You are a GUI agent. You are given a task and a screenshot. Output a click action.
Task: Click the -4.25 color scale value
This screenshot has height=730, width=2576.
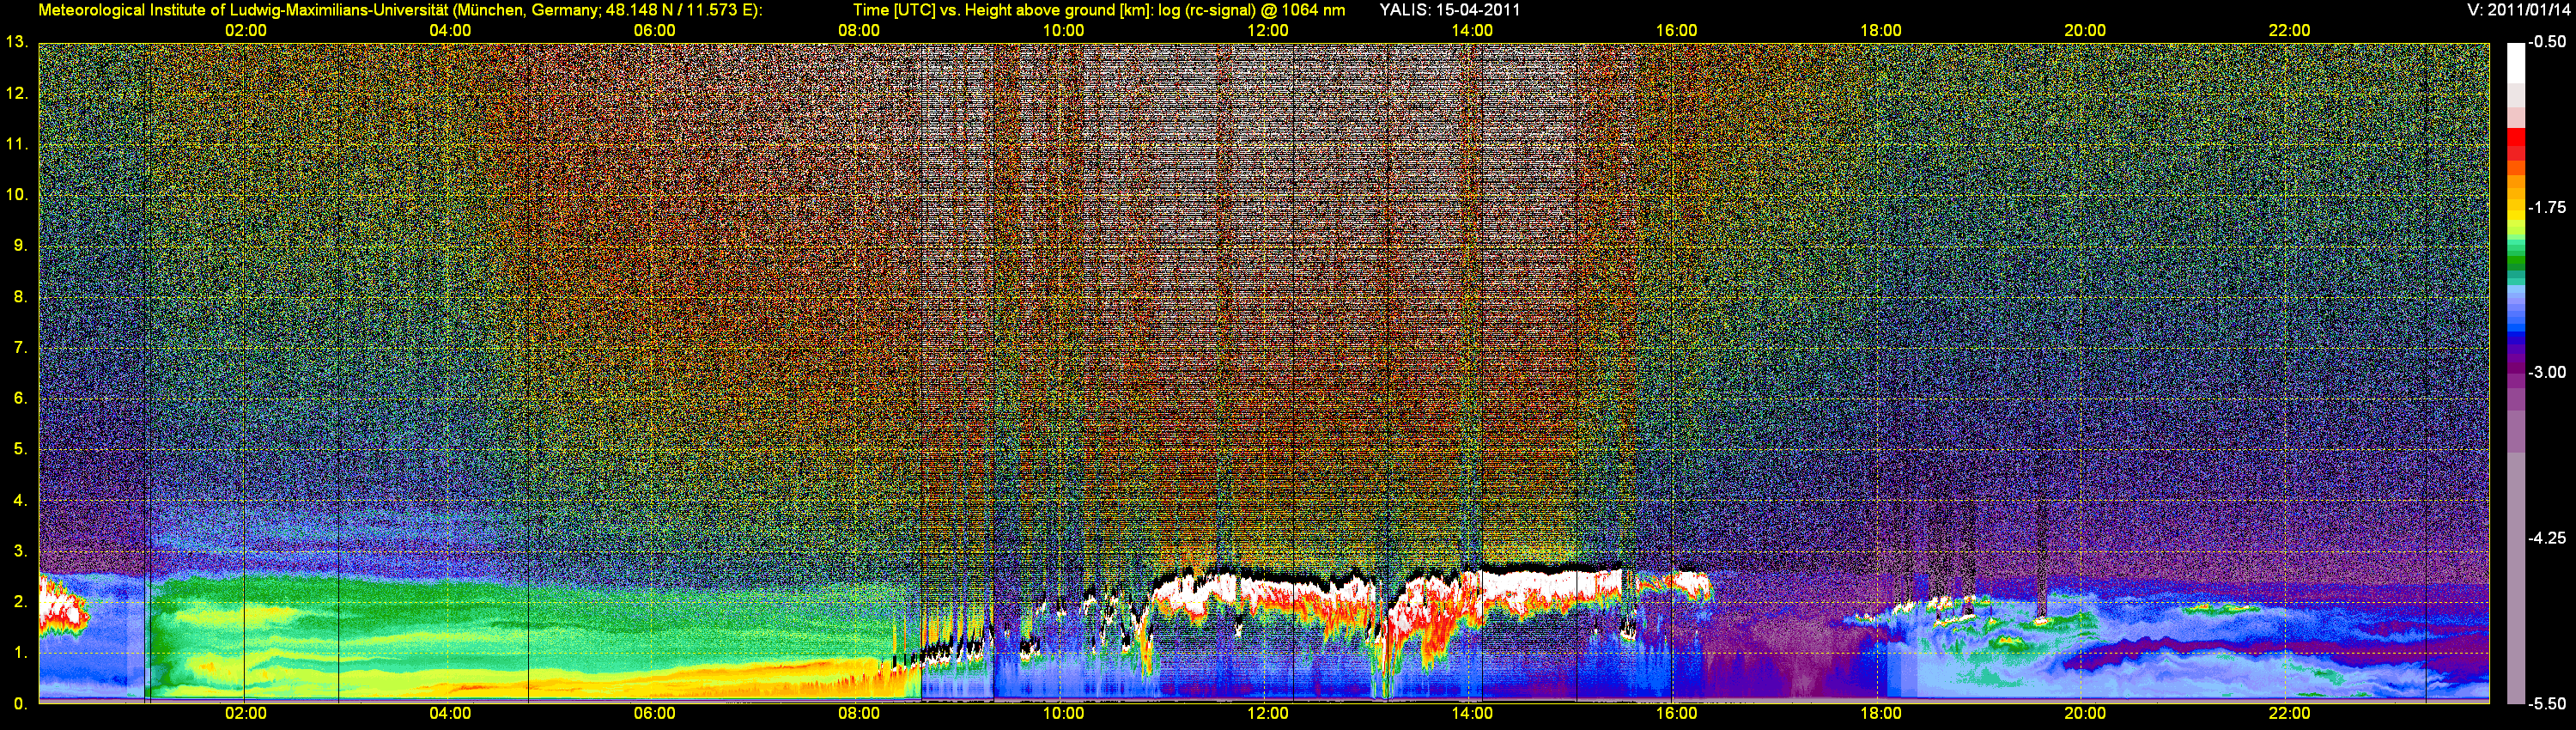point(2547,538)
